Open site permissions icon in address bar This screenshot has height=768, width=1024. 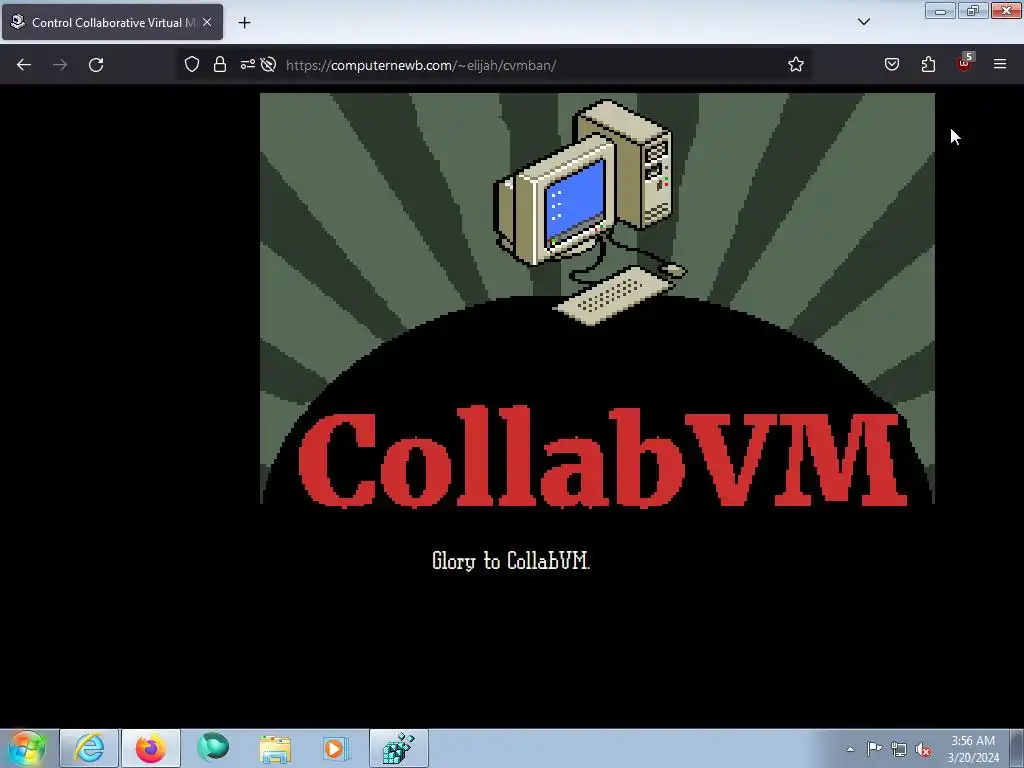click(248, 64)
